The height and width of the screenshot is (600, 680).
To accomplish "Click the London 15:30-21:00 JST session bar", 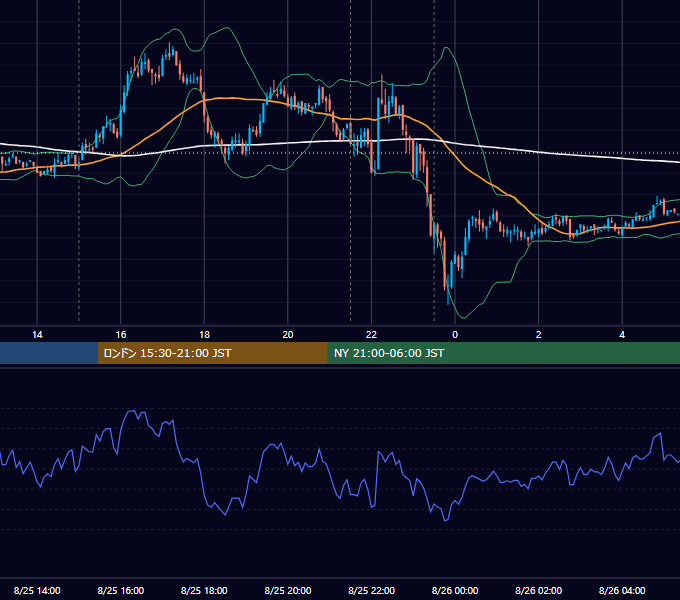I will coord(212,353).
